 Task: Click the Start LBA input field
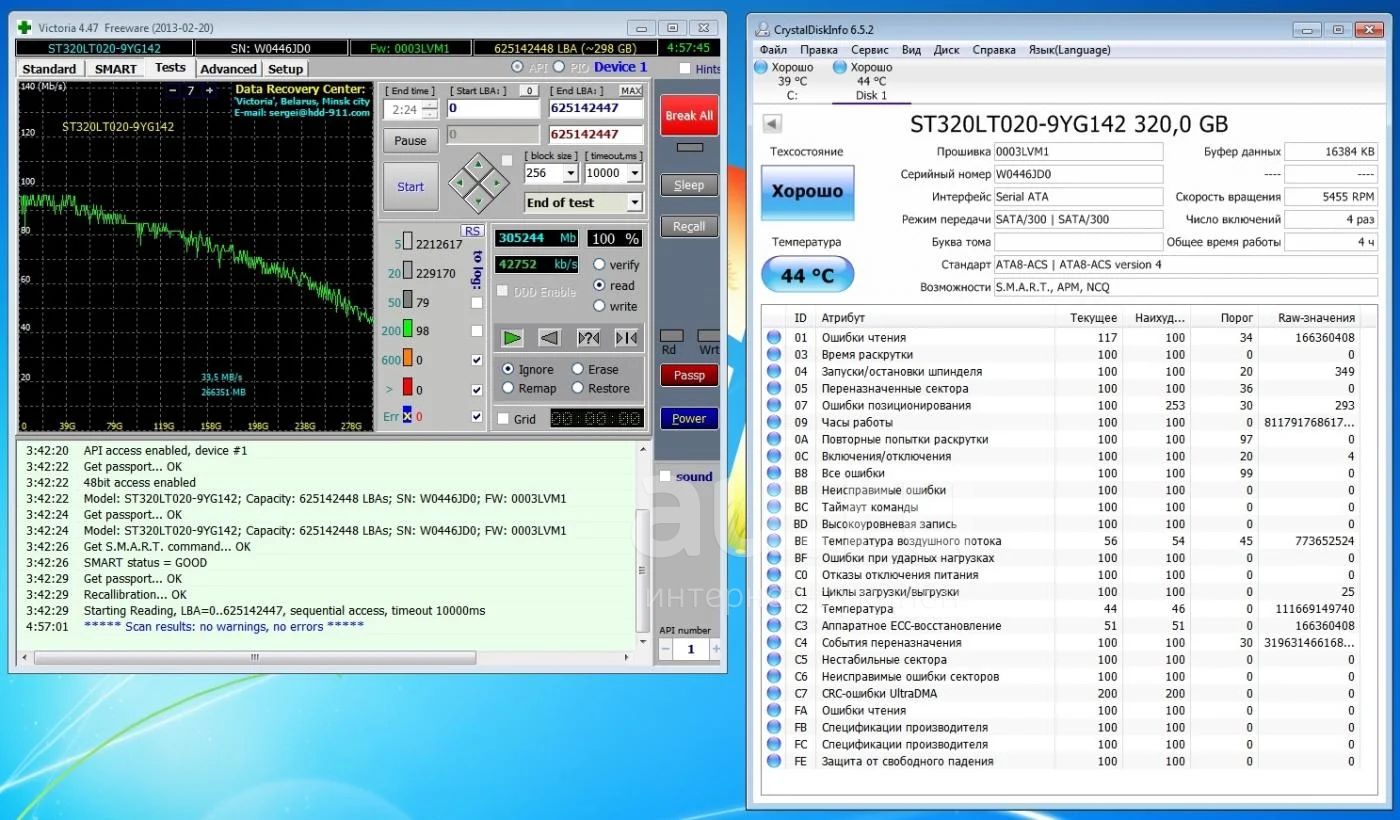(x=493, y=108)
